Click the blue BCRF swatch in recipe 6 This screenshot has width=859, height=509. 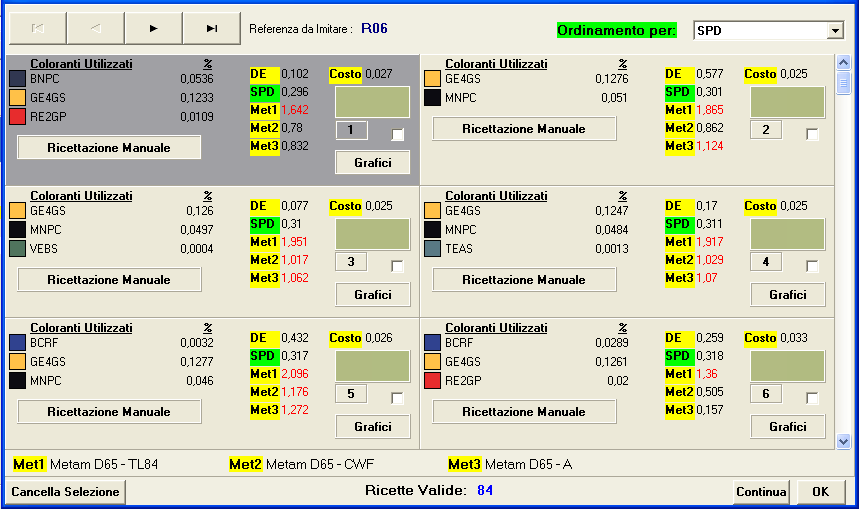pos(432,342)
